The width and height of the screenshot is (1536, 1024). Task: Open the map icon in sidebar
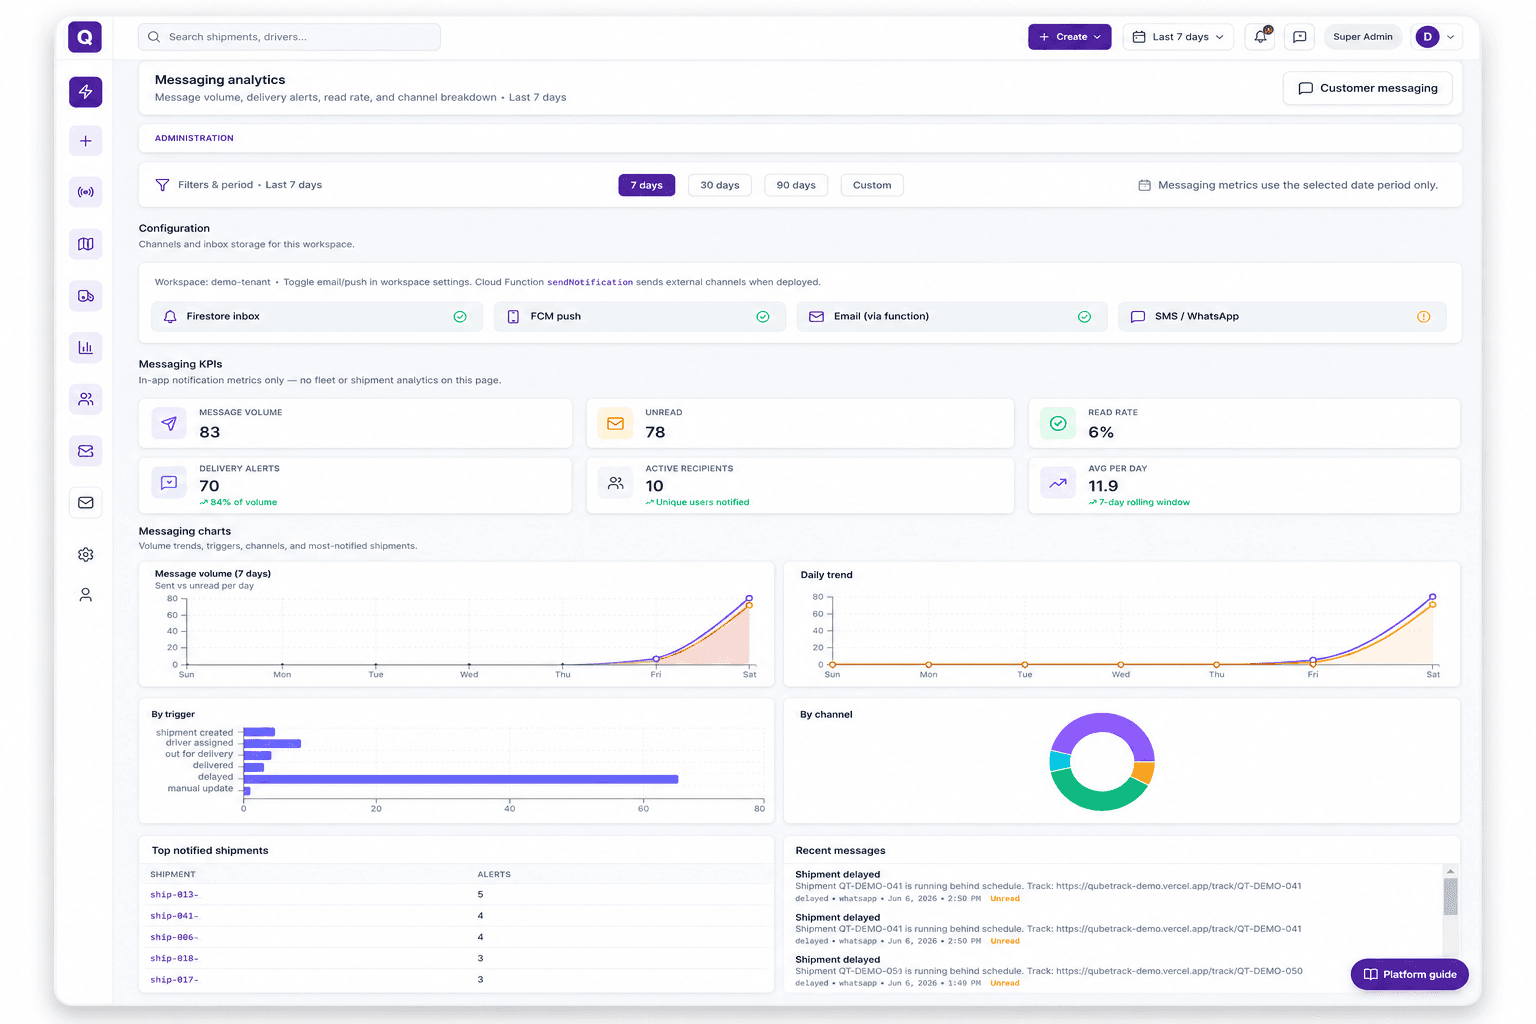[85, 244]
